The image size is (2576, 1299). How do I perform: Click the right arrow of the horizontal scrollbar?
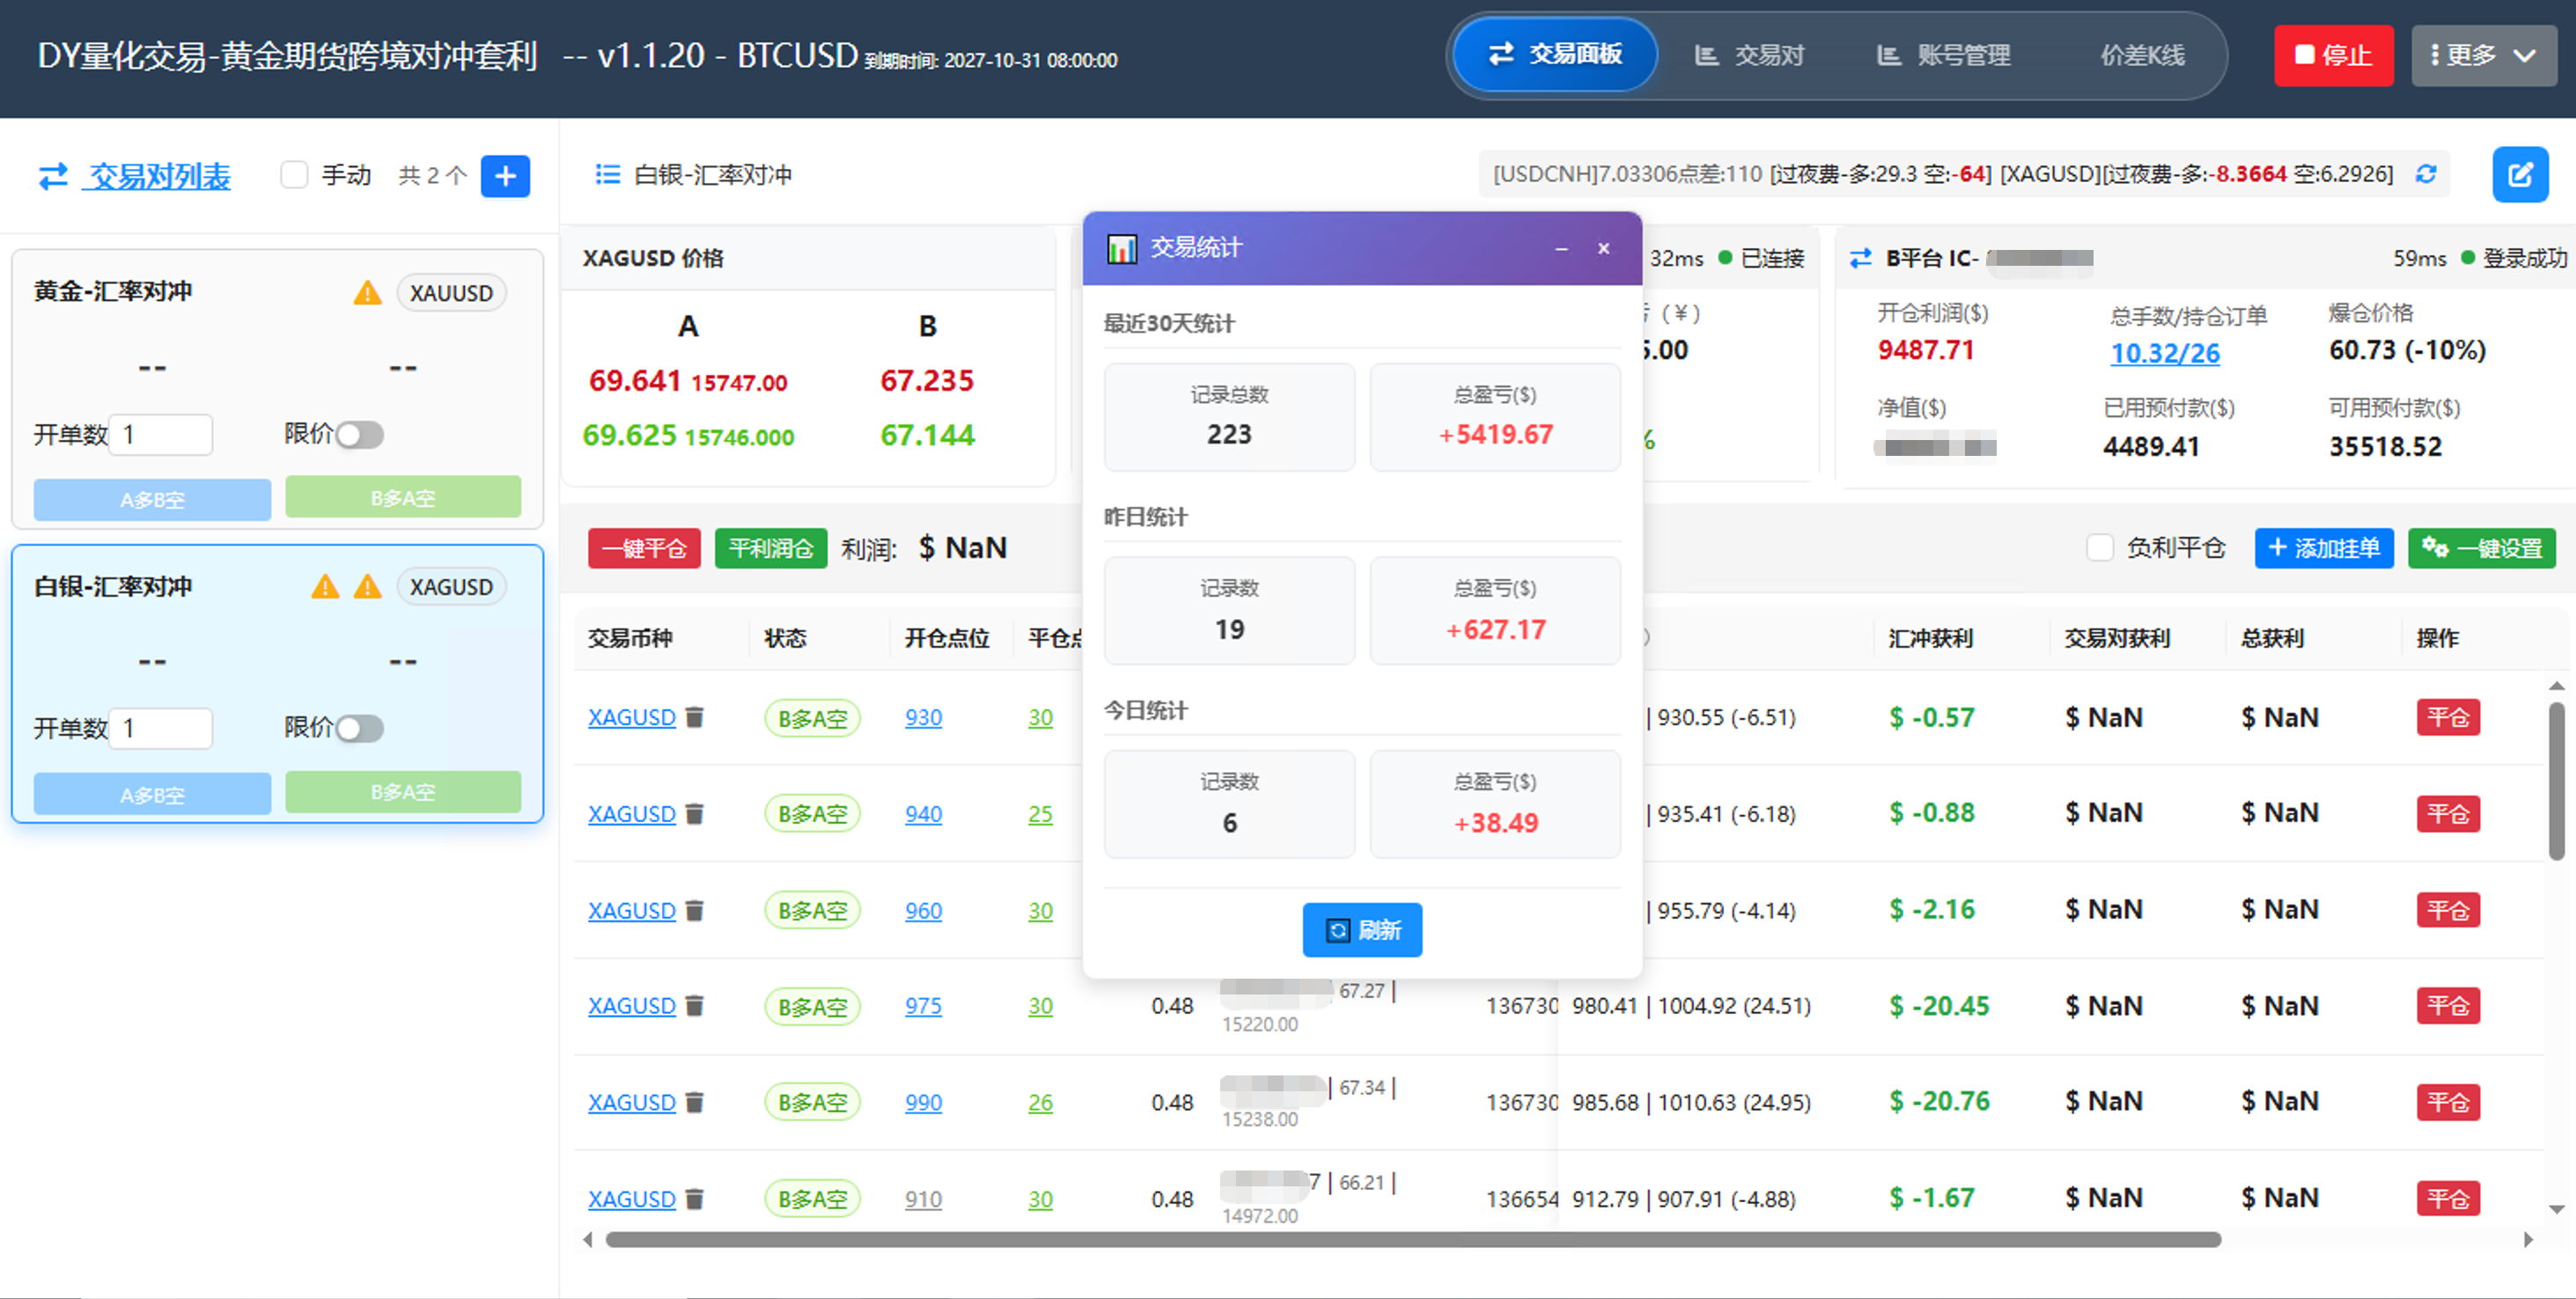(x=2529, y=1240)
